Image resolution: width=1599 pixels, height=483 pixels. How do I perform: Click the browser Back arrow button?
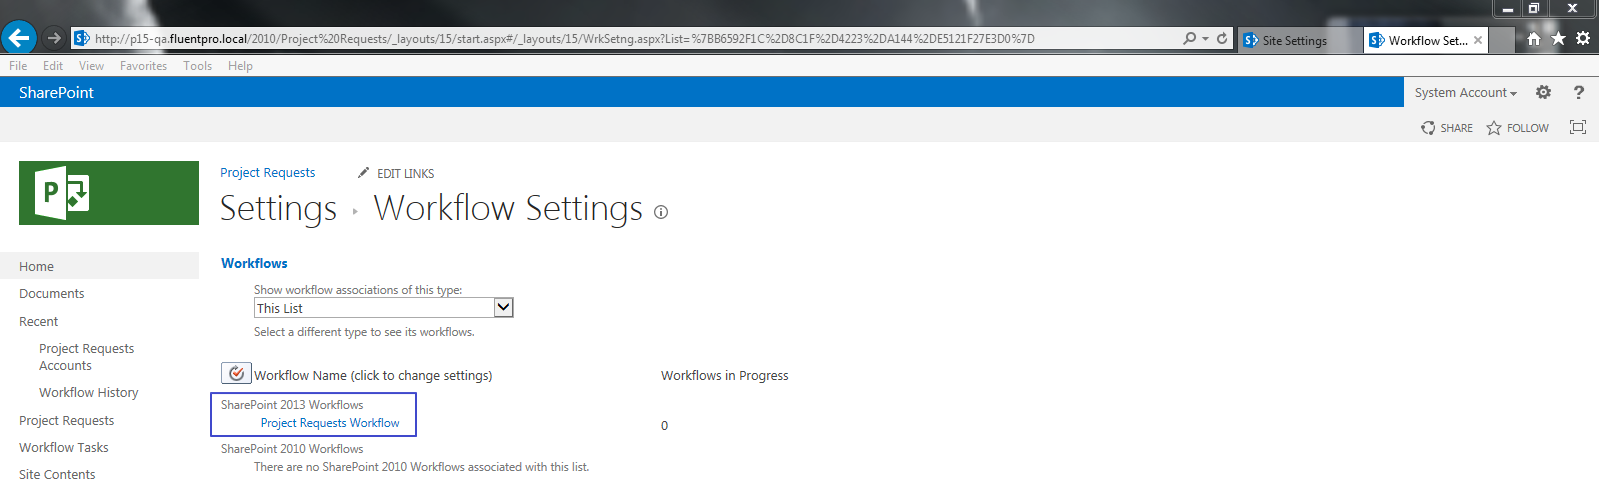19,38
